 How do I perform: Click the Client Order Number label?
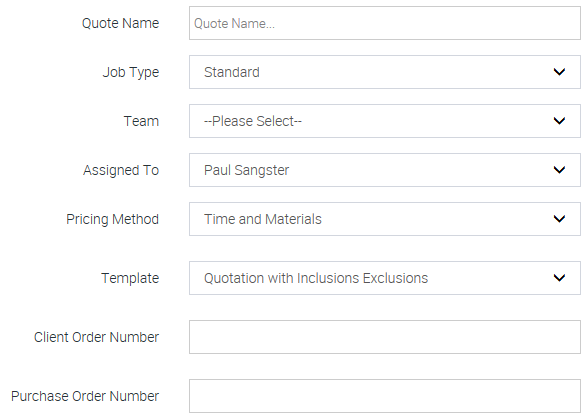coord(96,337)
